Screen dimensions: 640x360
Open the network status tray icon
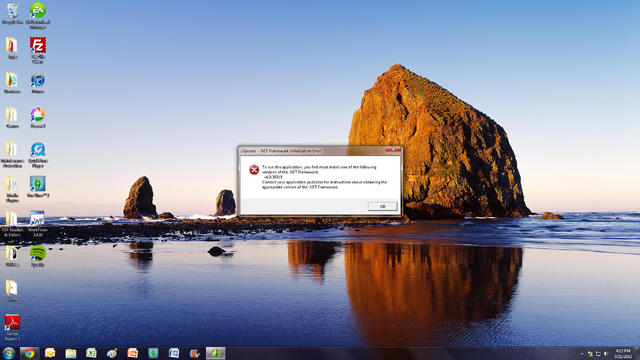tap(598, 353)
